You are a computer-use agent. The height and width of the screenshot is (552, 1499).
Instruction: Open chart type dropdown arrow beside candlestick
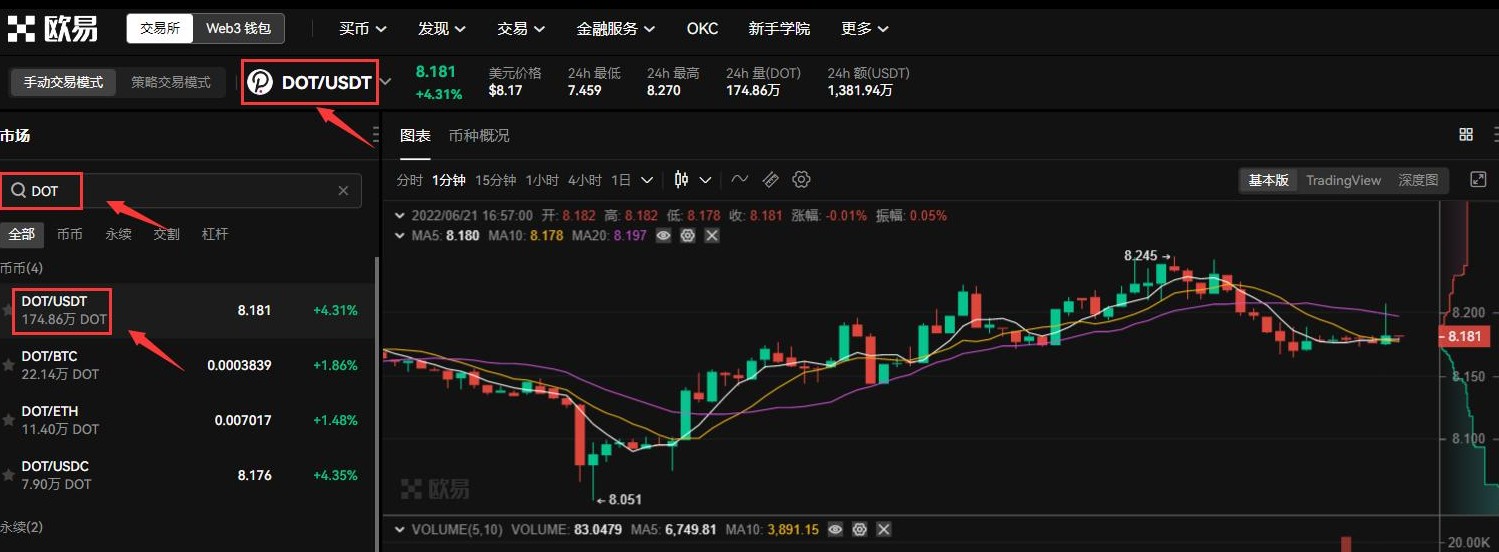point(705,180)
